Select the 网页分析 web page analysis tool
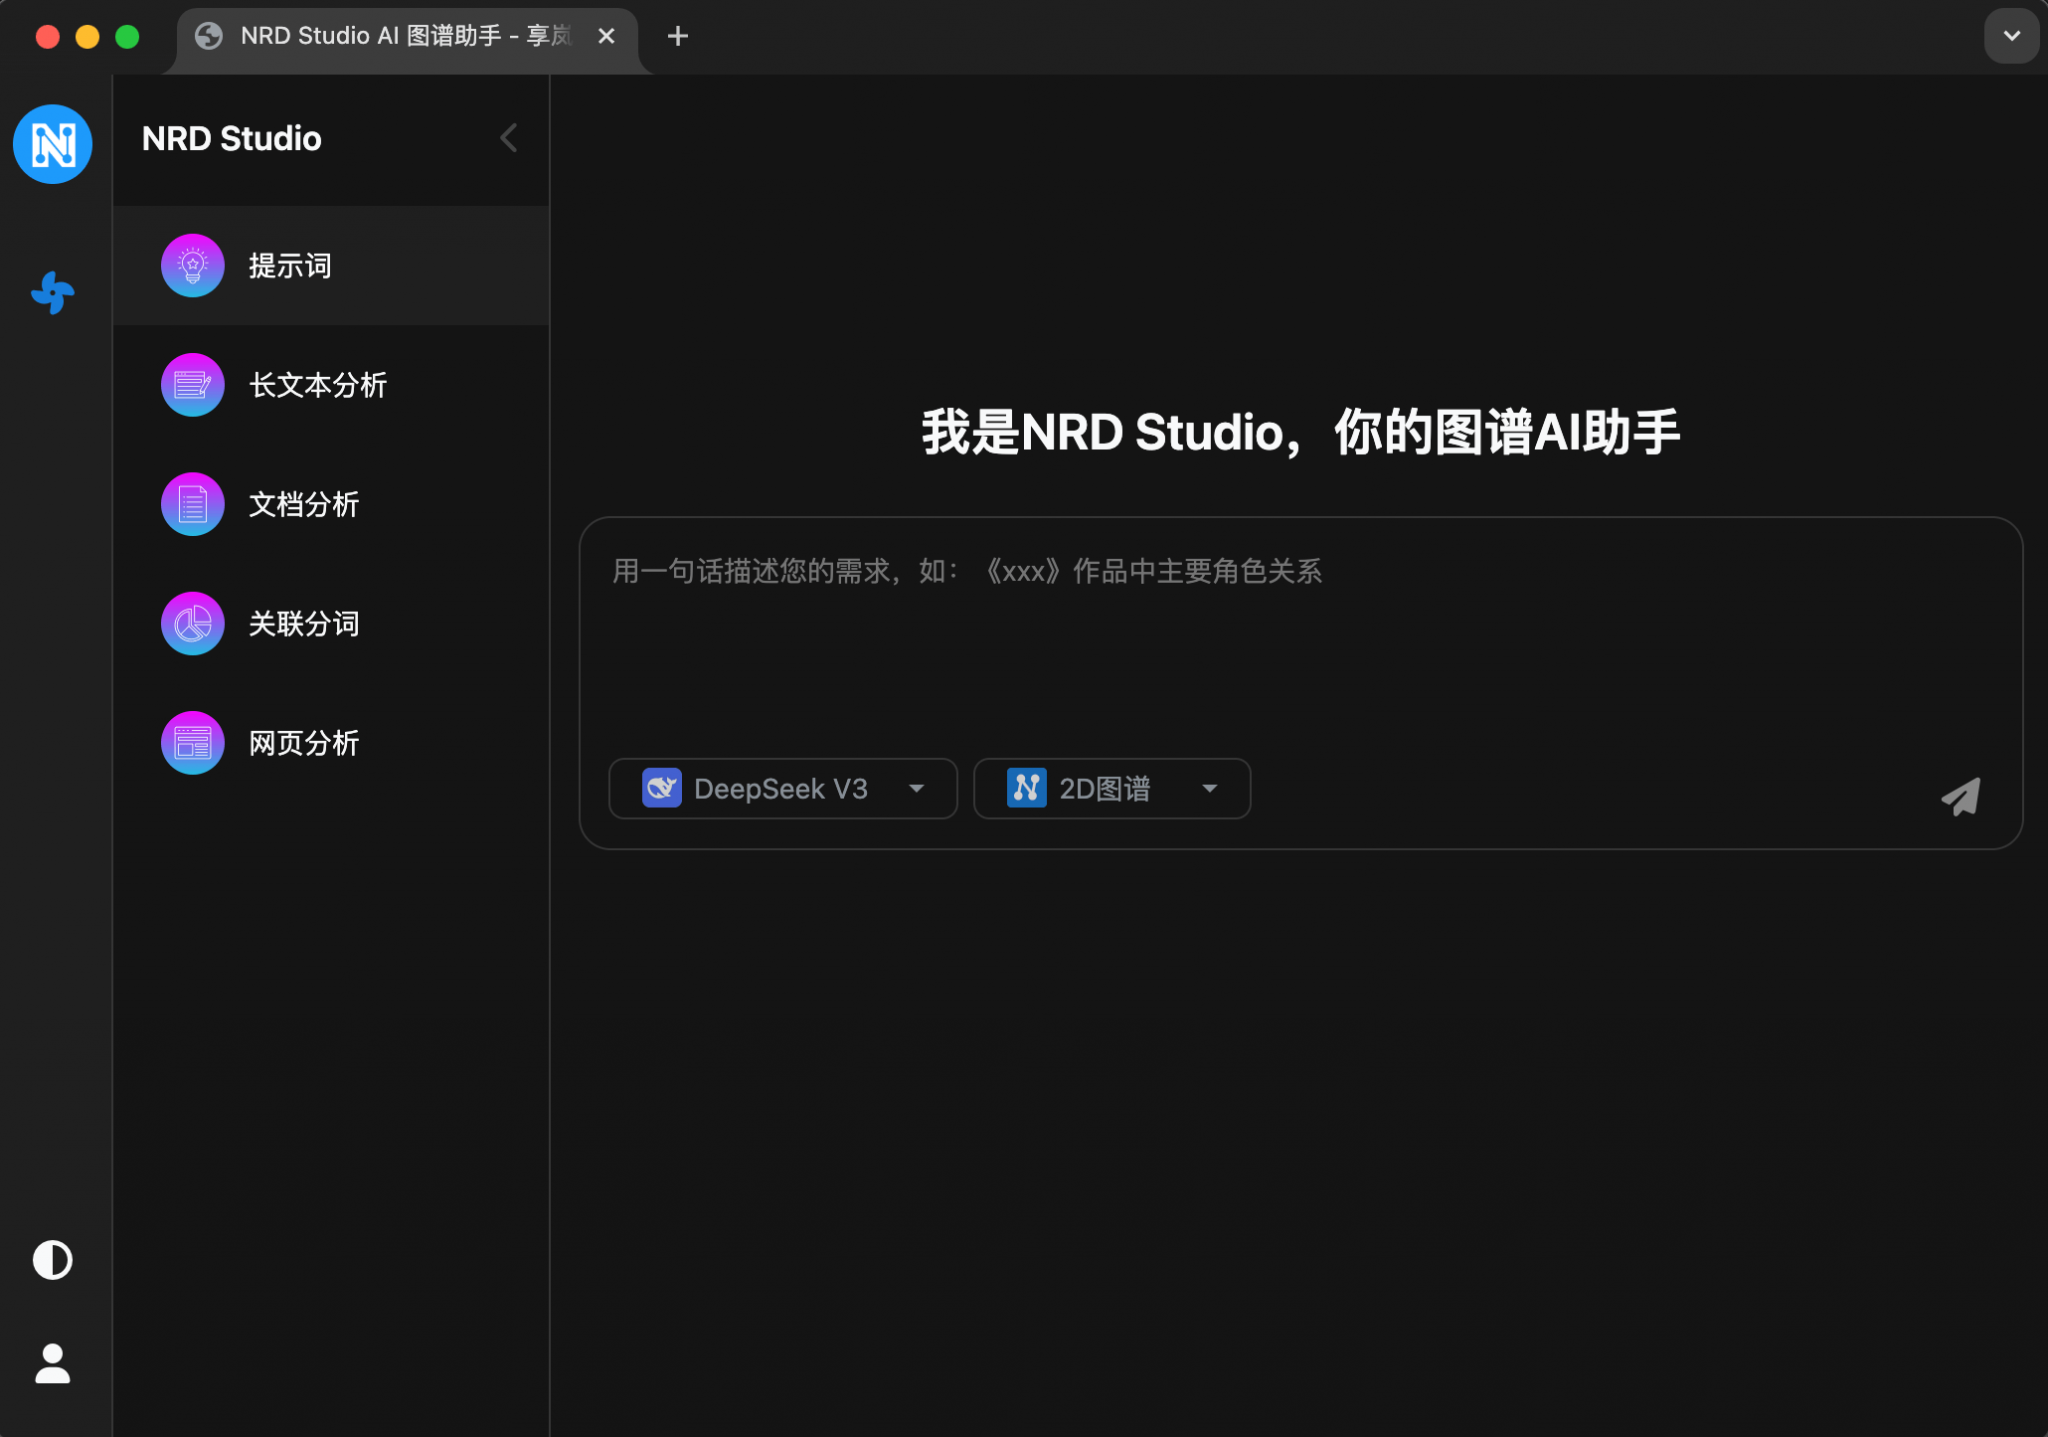The image size is (2048, 1437). coord(304,742)
